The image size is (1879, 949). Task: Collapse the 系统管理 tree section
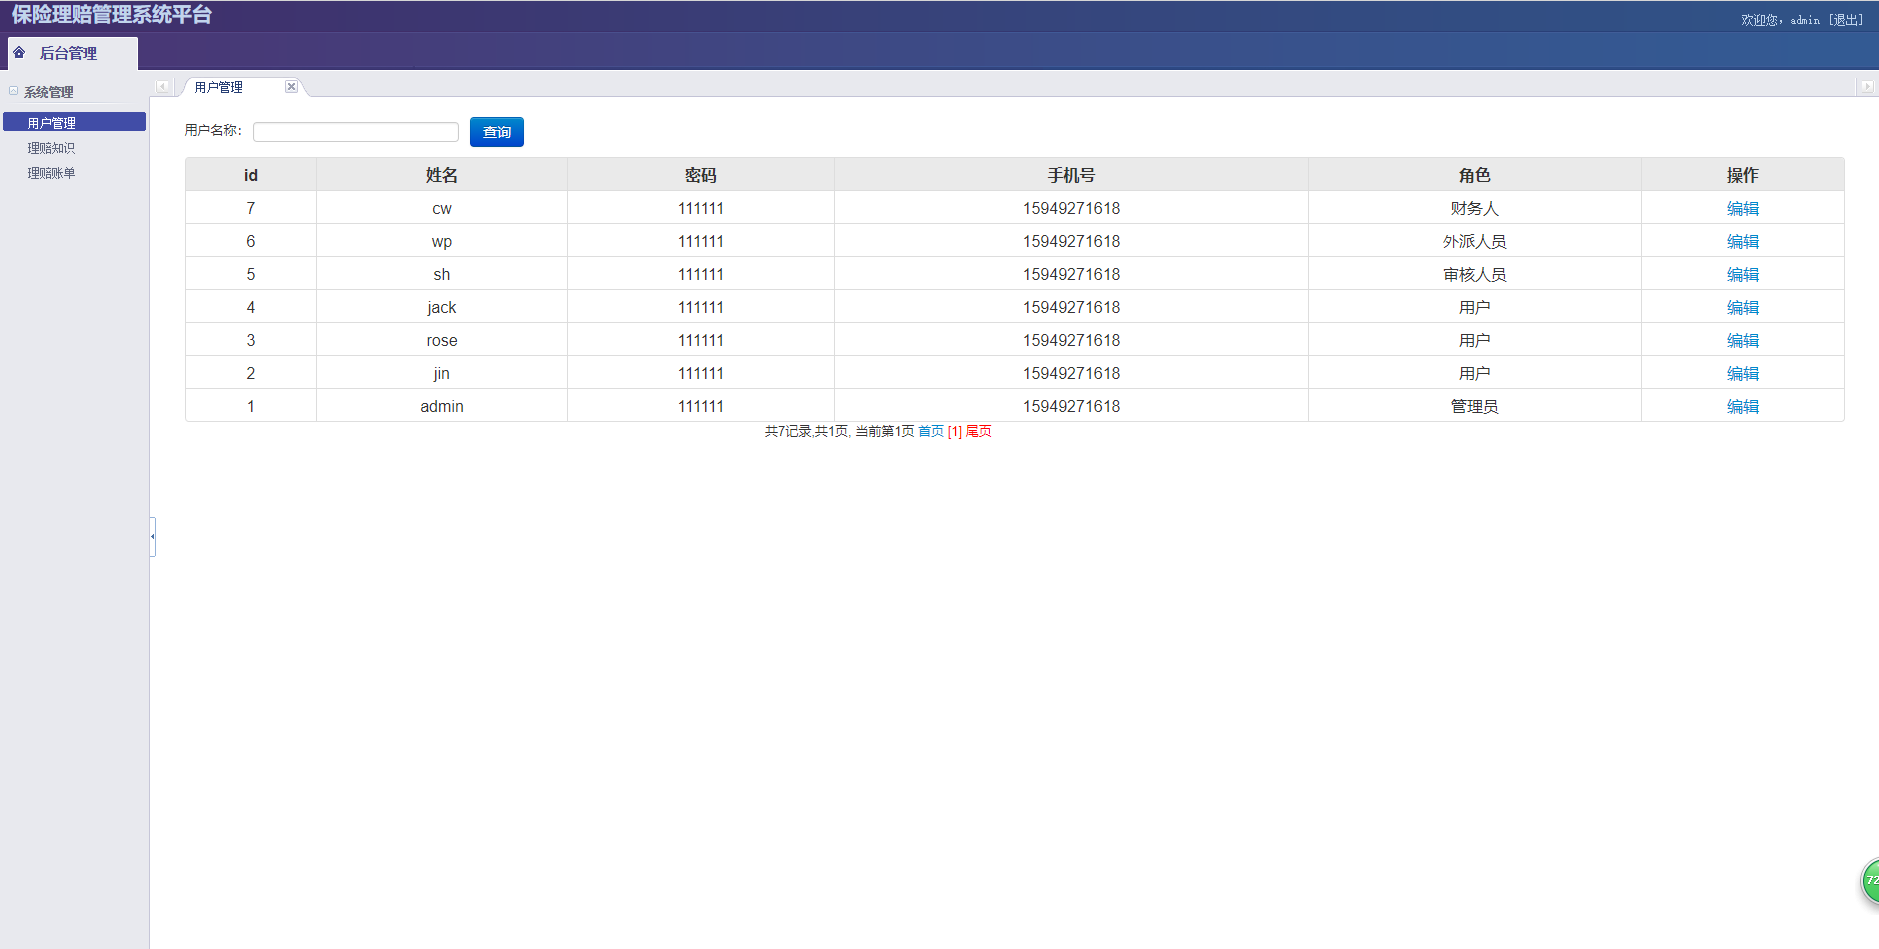[x=14, y=92]
